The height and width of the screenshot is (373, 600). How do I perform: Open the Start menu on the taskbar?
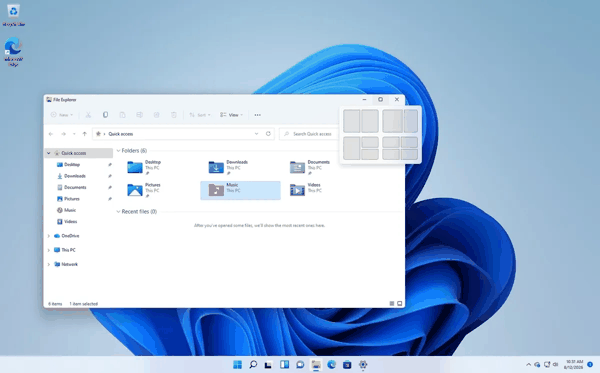tap(237, 365)
